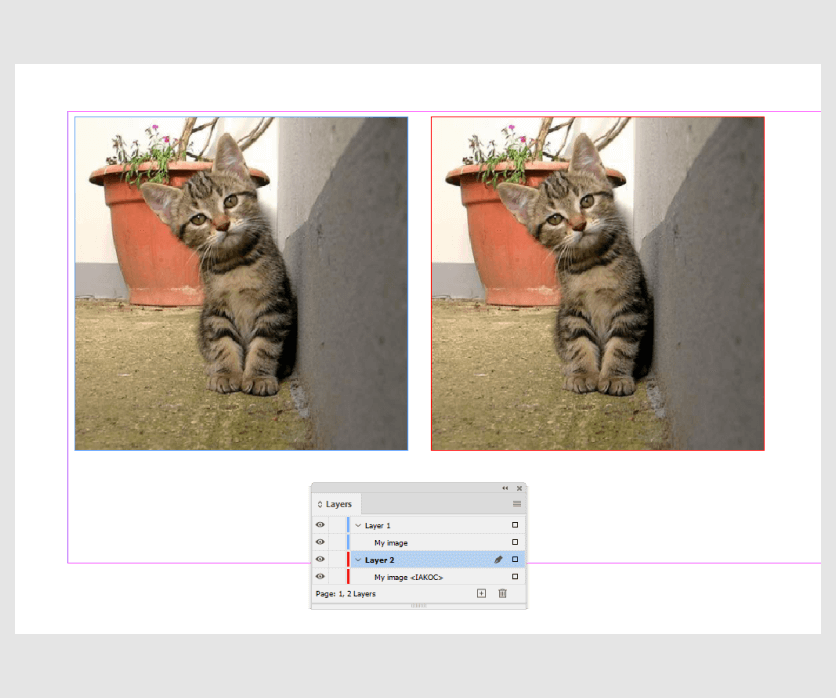
Task: Click the selection box beside My image <IAKOC>
Action: point(514,575)
